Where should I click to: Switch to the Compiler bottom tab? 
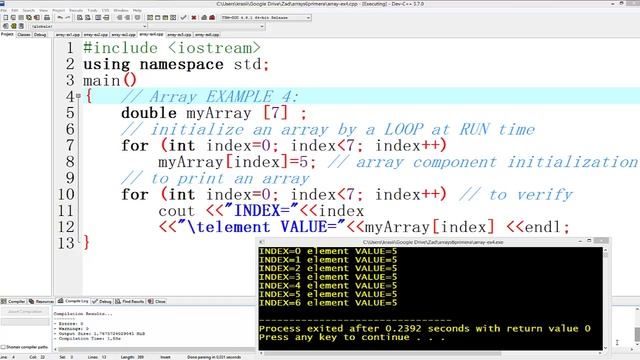coord(13,301)
